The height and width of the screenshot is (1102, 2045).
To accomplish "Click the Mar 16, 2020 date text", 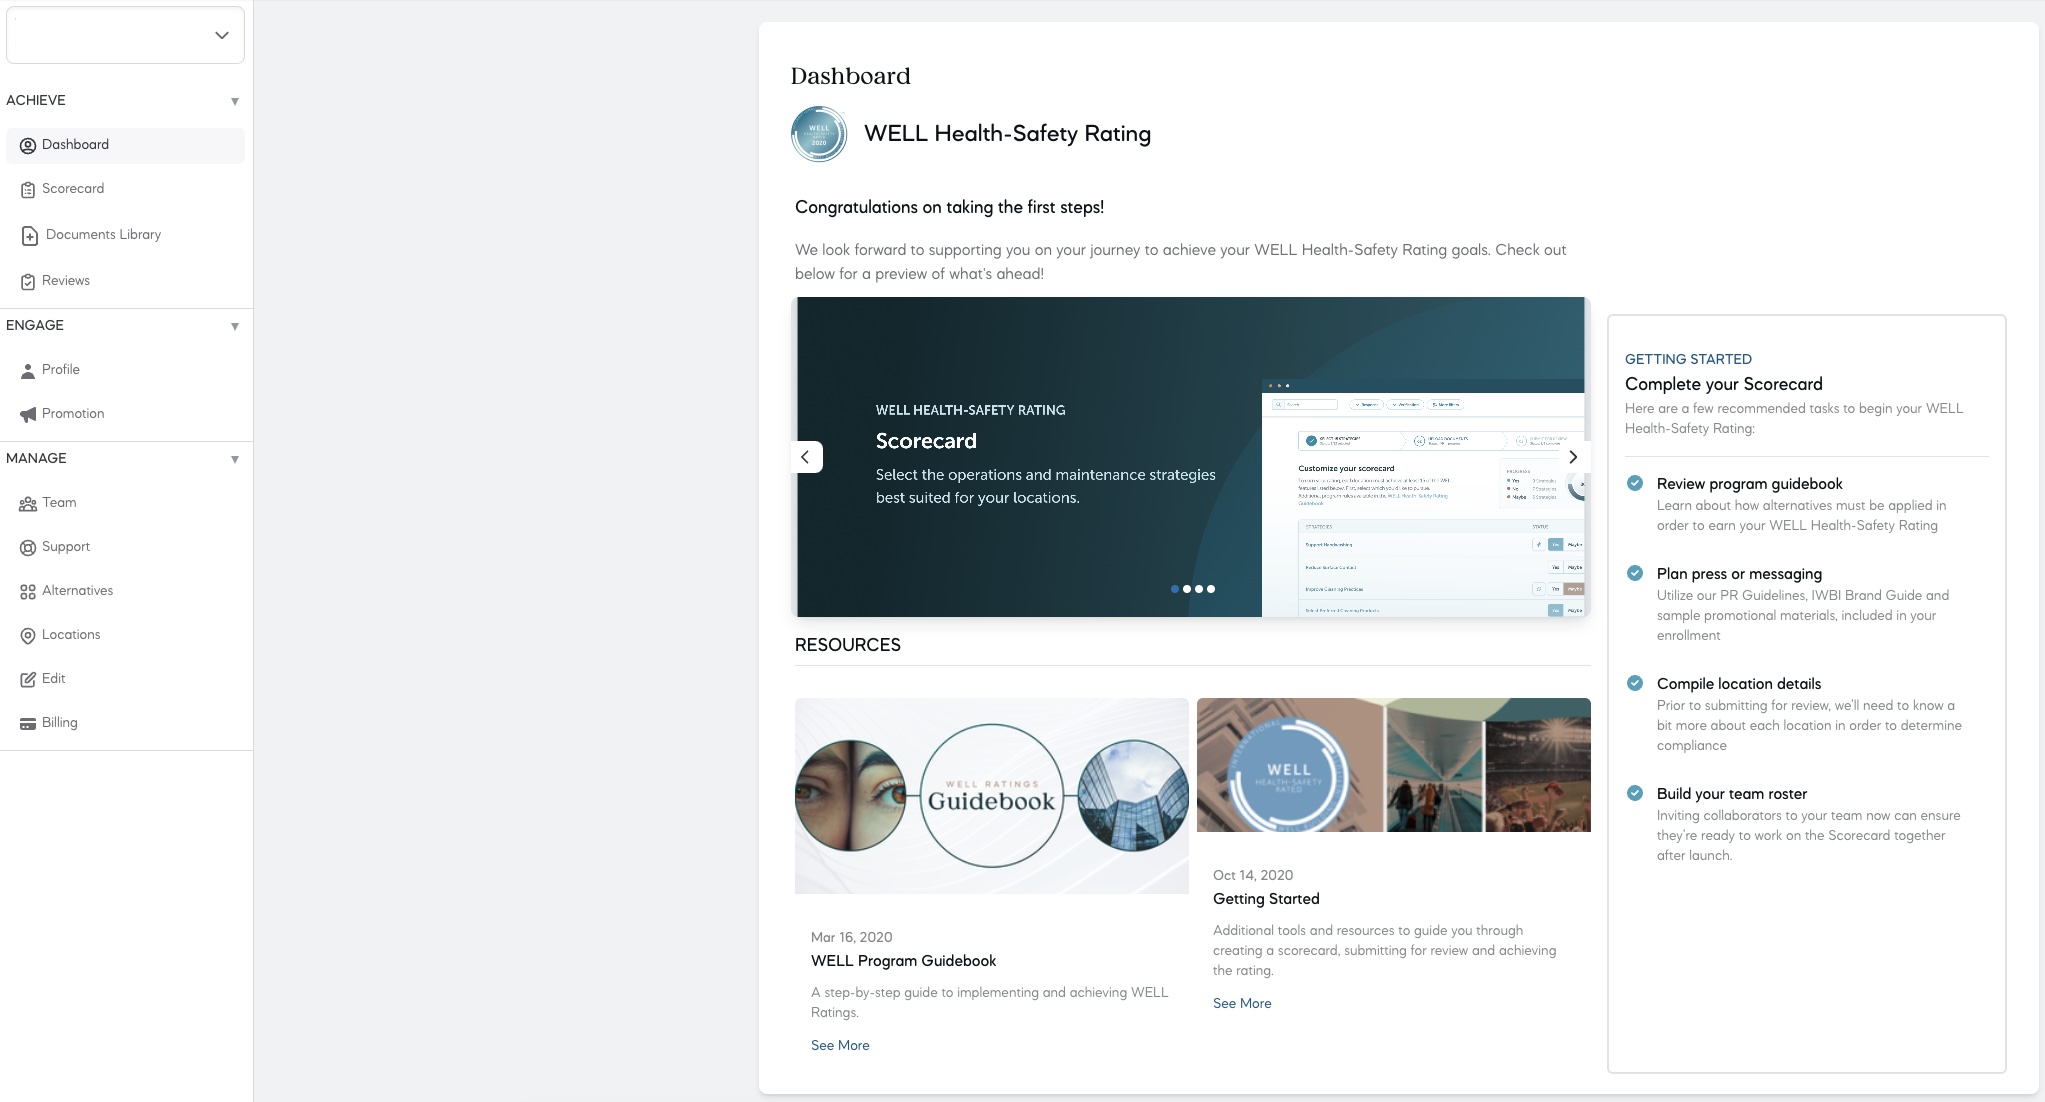I will 851,938.
